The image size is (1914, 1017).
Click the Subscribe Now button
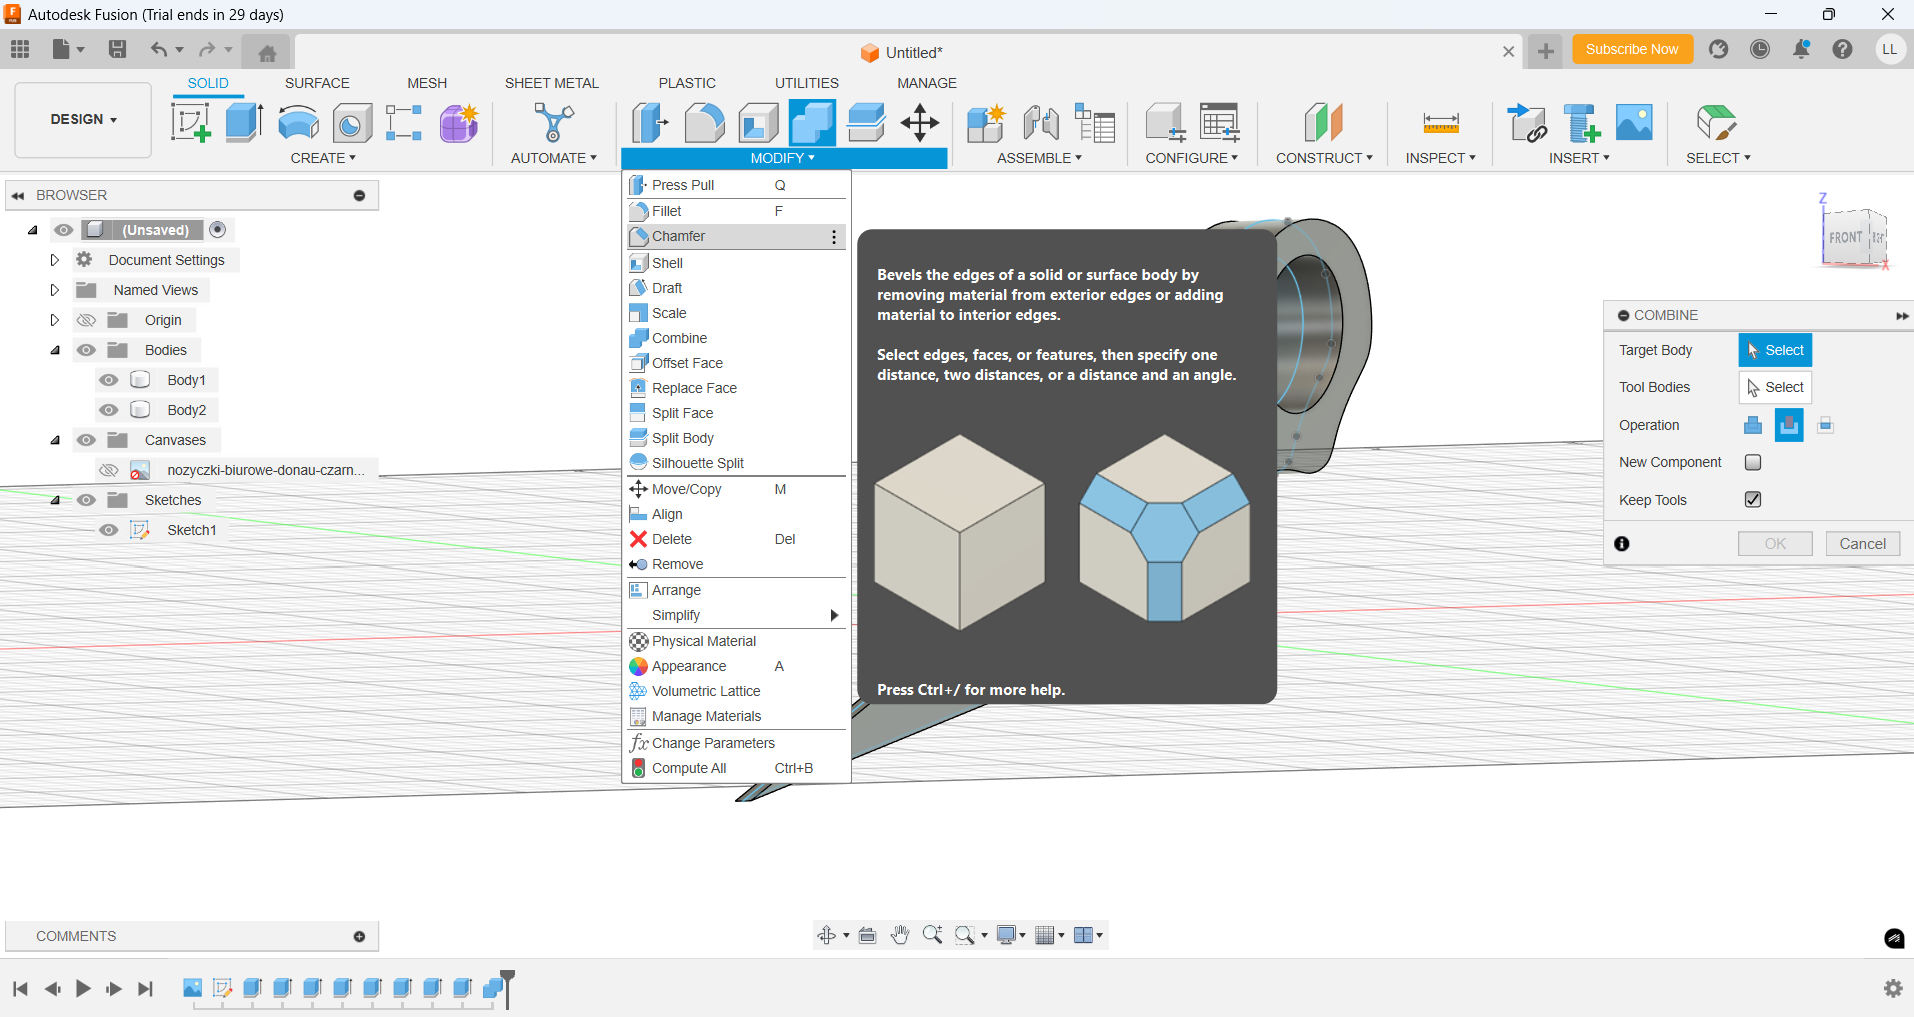click(x=1632, y=49)
